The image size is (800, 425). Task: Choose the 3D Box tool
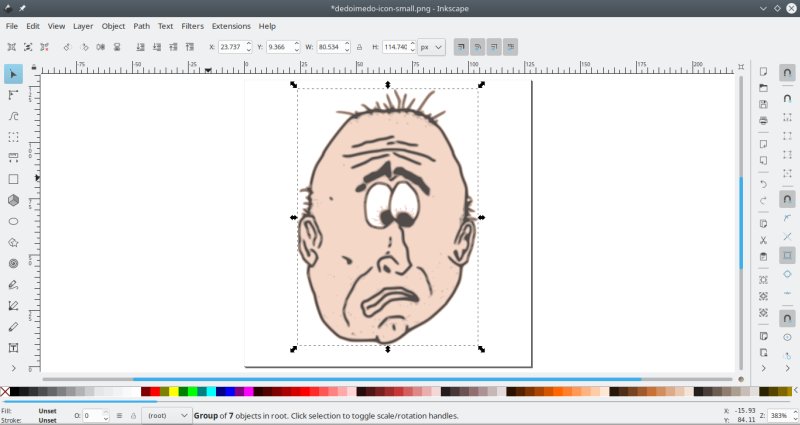coord(13,200)
